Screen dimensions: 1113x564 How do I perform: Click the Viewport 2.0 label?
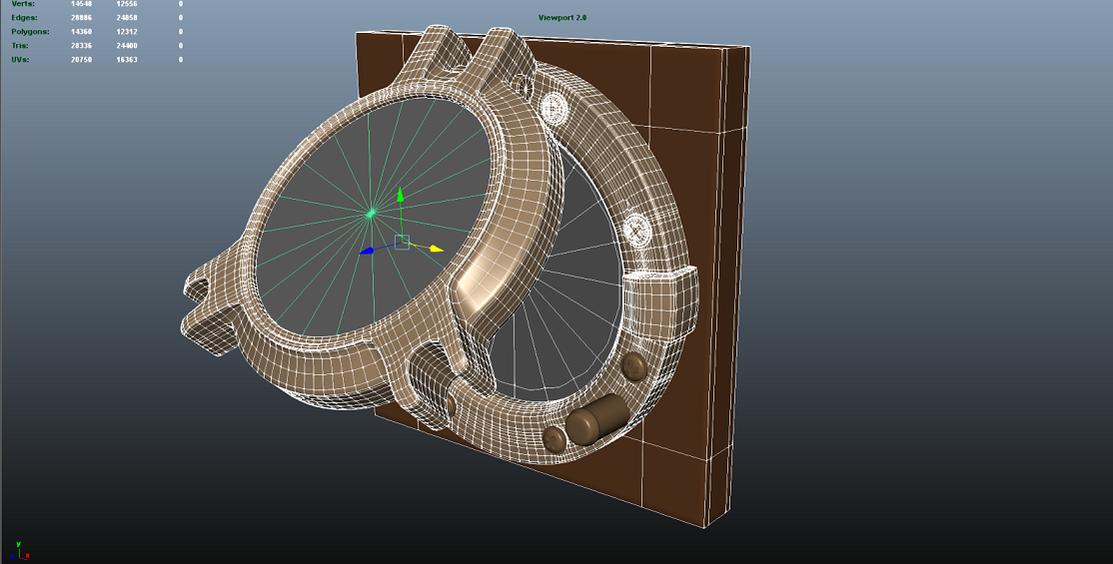click(x=562, y=18)
